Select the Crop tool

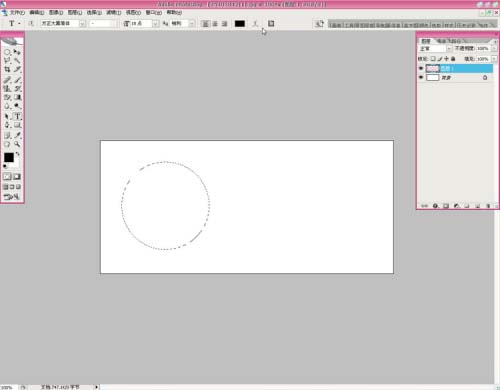pyautogui.click(x=7, y=69)
